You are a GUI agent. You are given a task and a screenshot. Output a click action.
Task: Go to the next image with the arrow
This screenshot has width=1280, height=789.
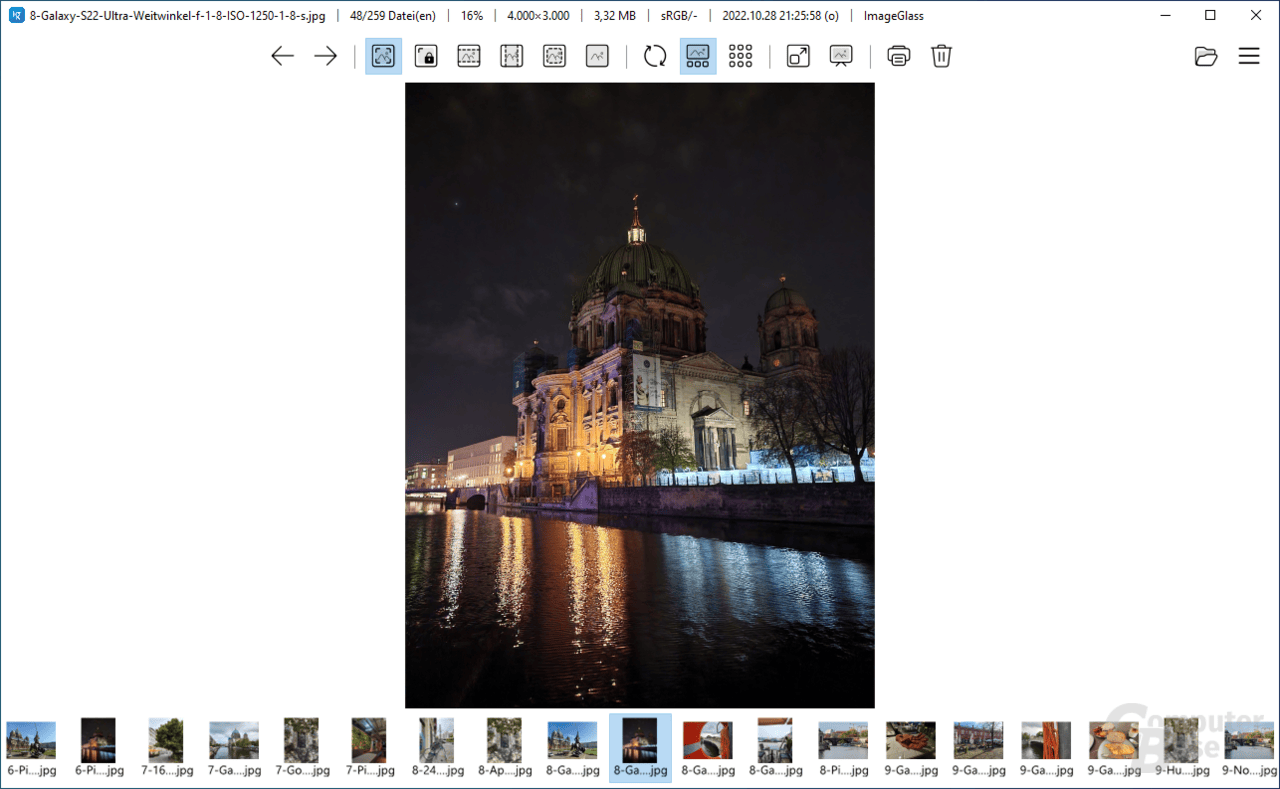click(324, 56)
